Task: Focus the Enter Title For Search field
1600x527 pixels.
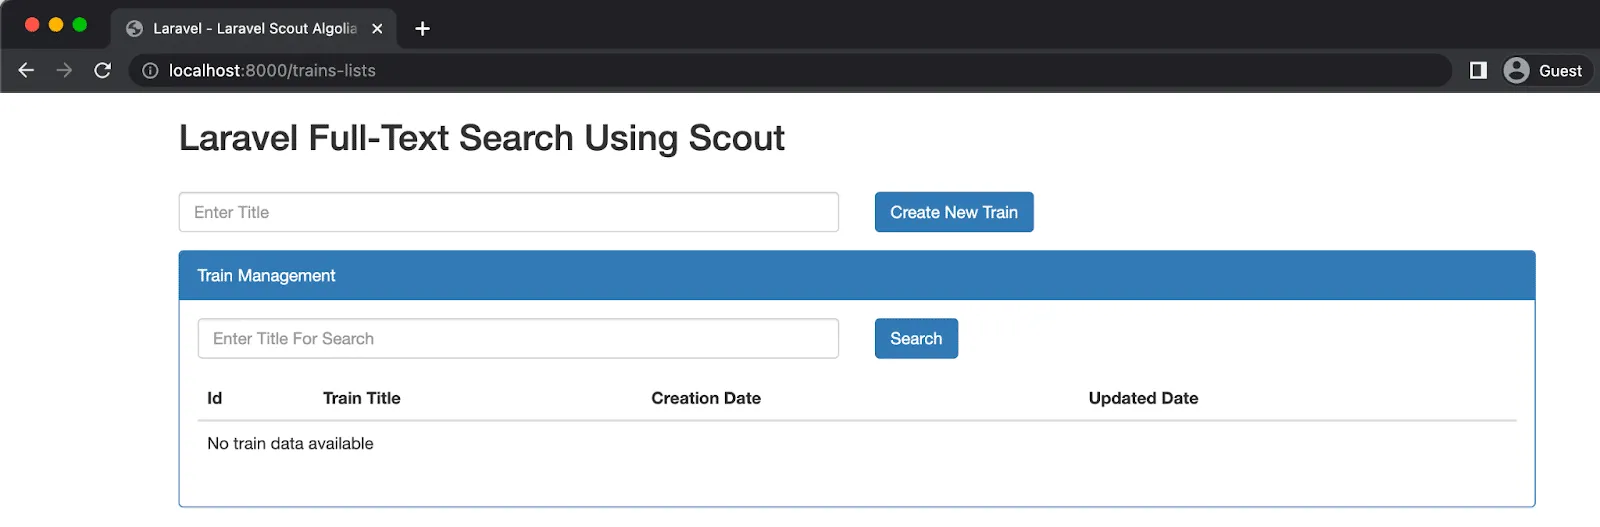Action: [518, 338]
